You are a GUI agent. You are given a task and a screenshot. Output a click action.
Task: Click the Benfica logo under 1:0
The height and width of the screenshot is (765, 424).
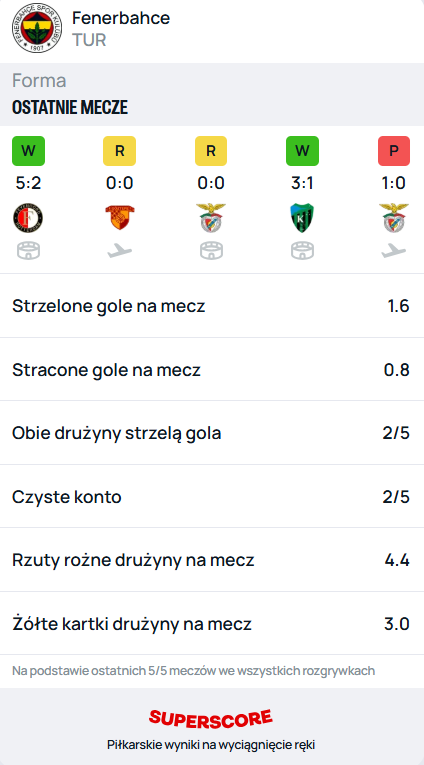pos(394,218)
